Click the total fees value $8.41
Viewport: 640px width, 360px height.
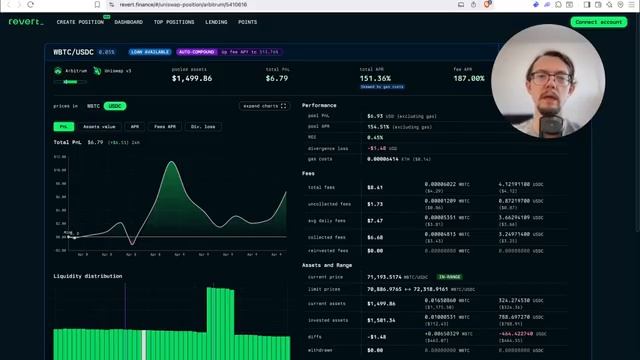(x=375, y=187)
